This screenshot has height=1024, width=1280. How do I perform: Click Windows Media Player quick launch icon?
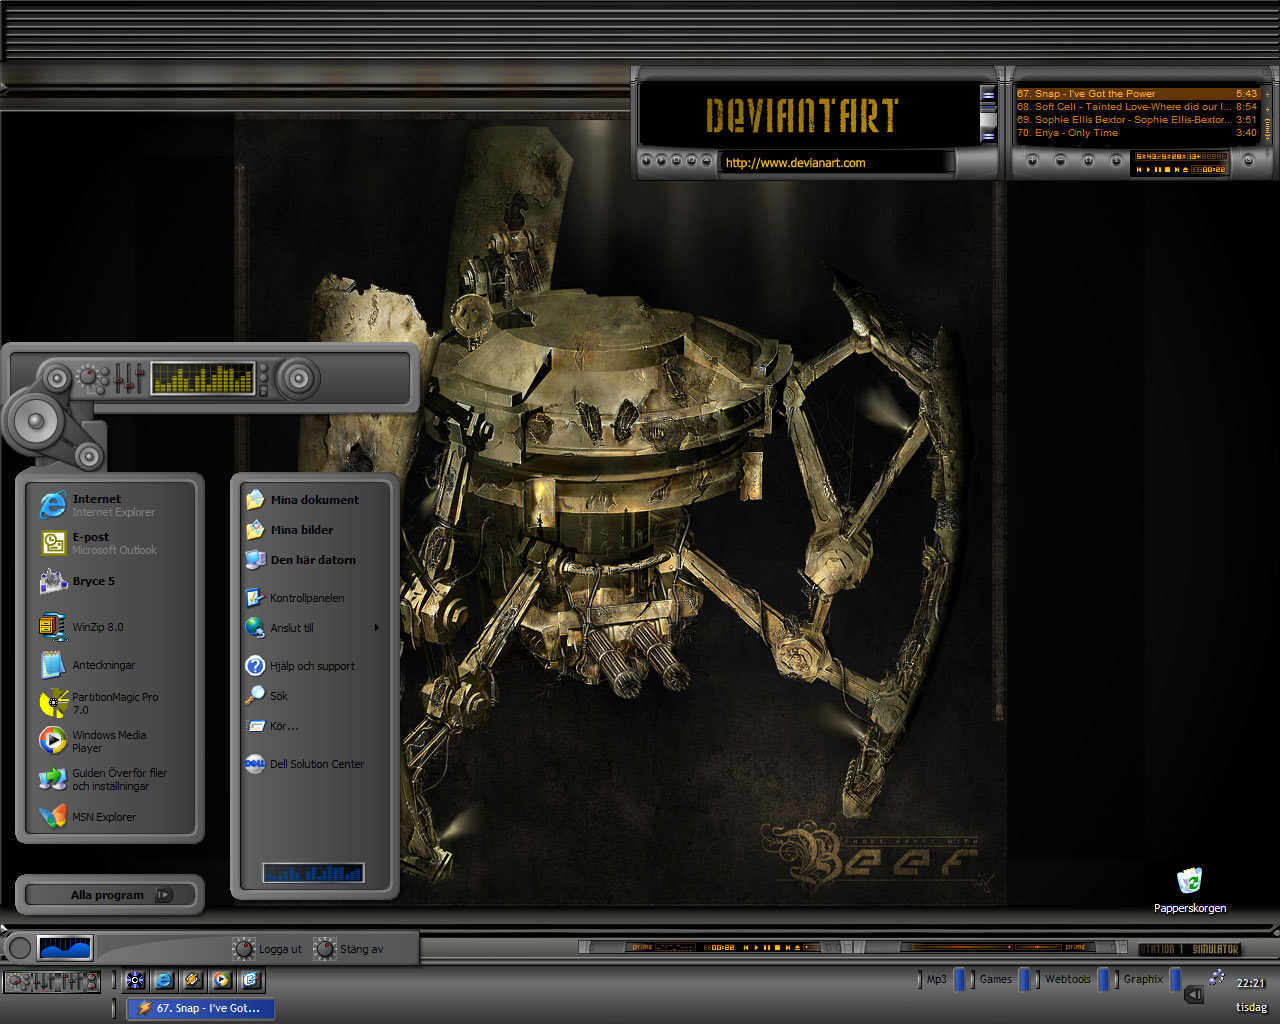(x=221, y=980)
